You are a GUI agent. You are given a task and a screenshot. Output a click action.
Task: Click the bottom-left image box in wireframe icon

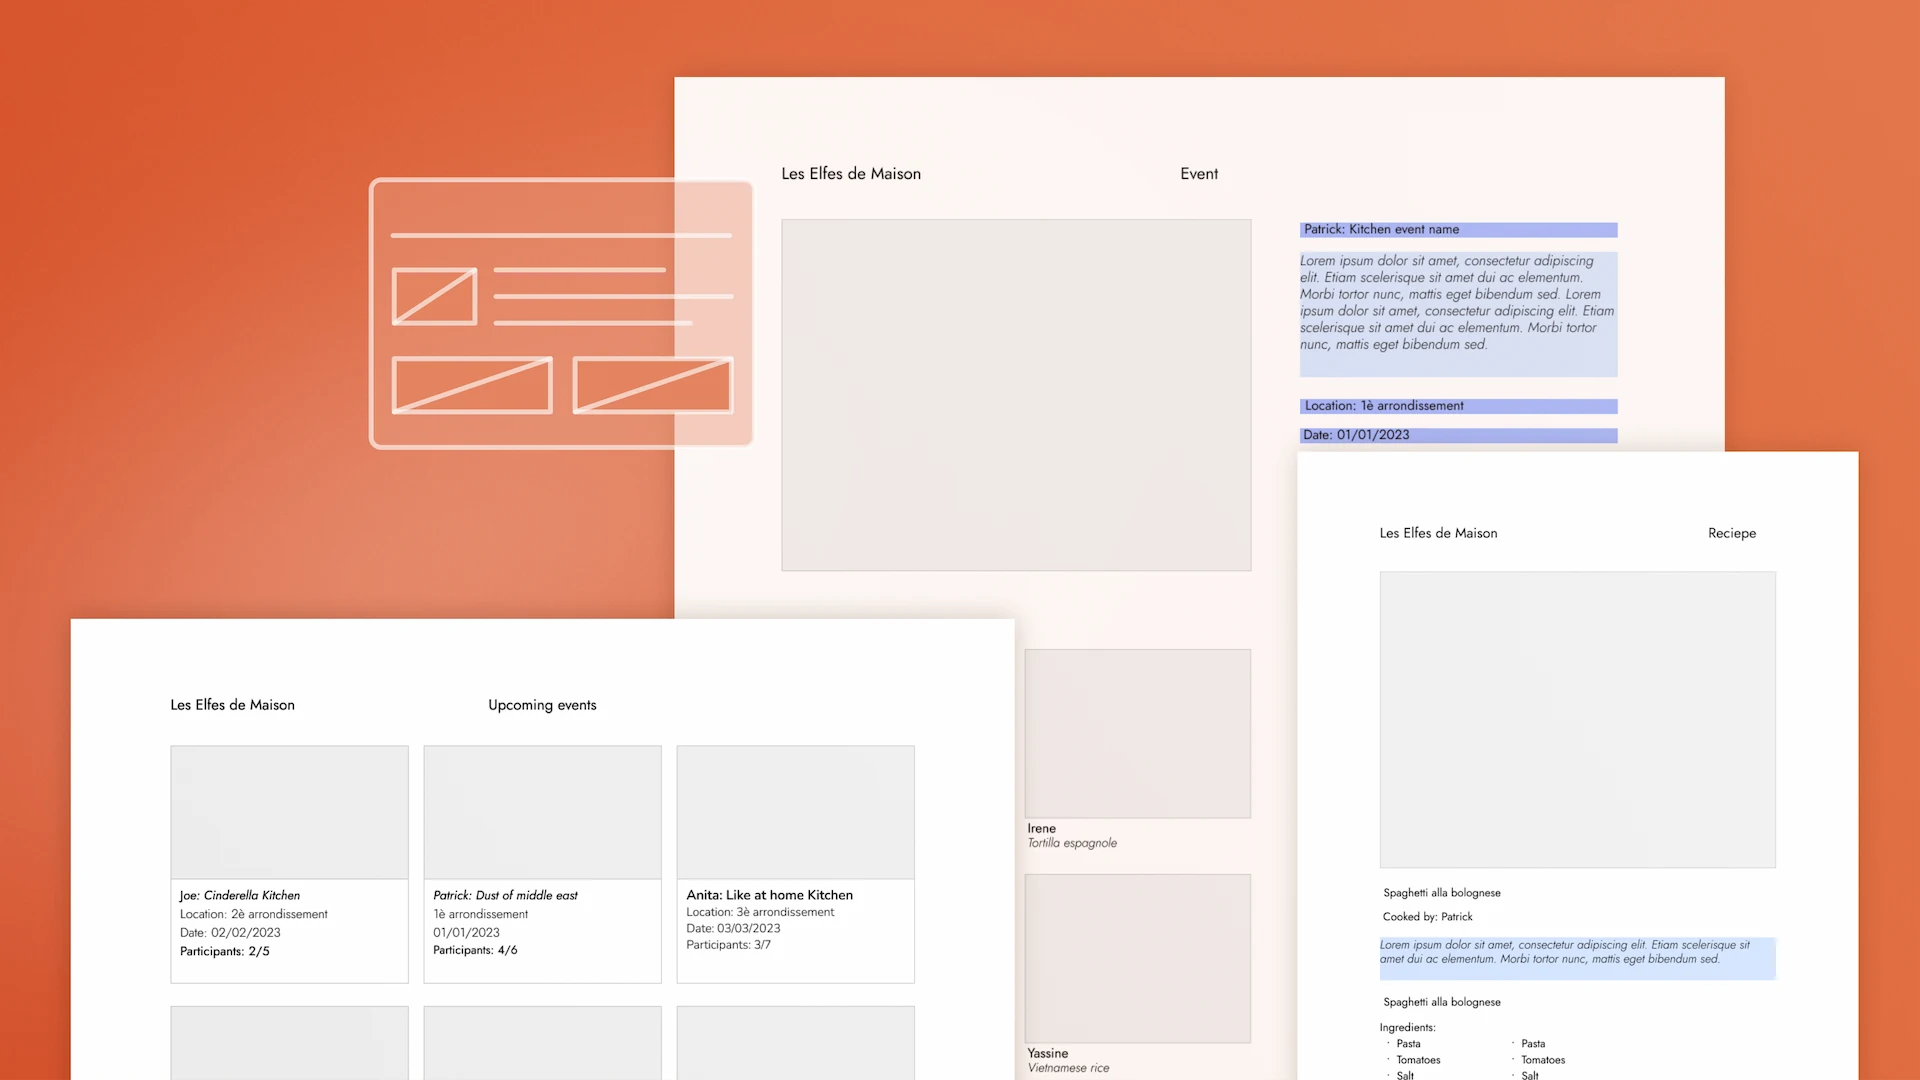pos(472,385)
